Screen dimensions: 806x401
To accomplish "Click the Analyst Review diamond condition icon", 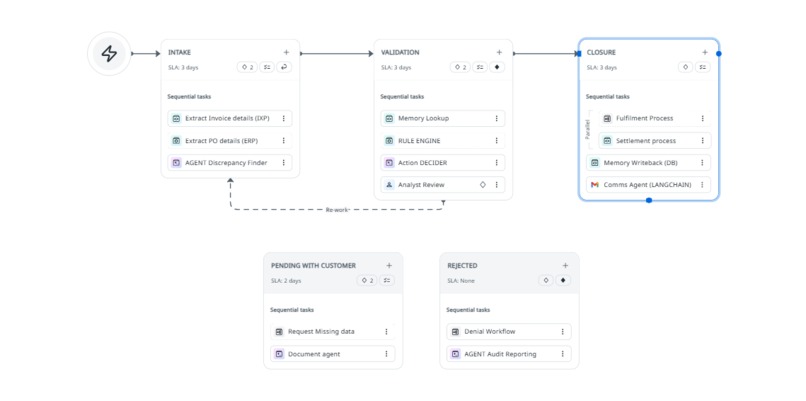I will coord(482,185).
